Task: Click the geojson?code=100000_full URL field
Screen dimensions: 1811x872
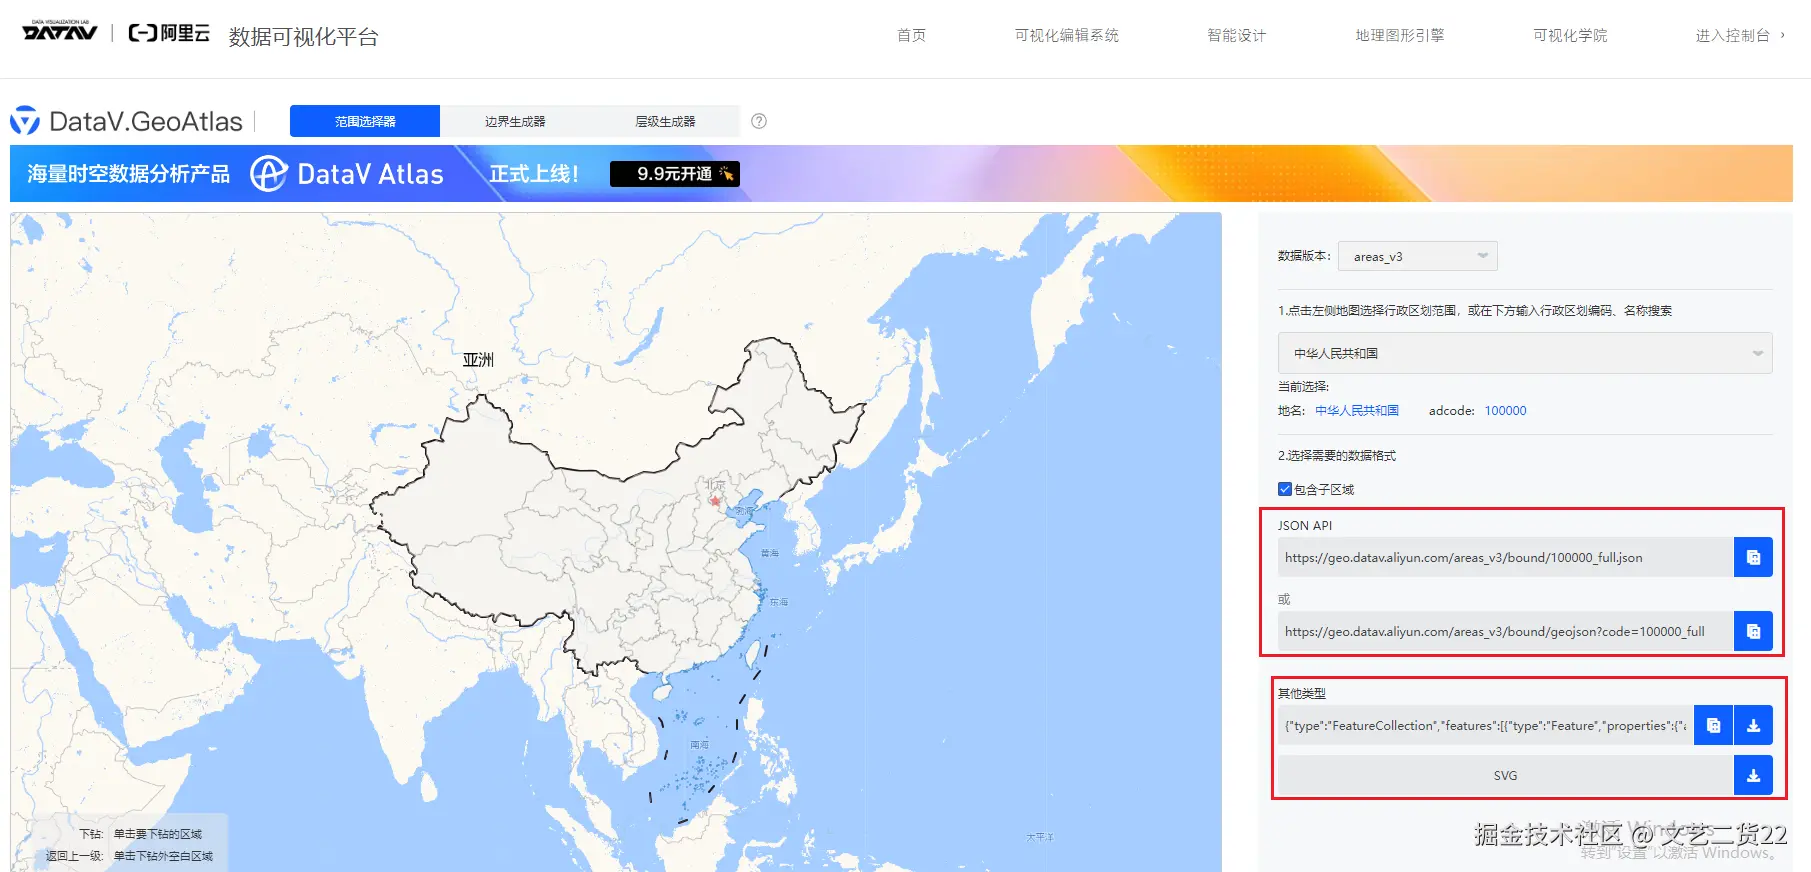Action: (x=1506, y=631)
